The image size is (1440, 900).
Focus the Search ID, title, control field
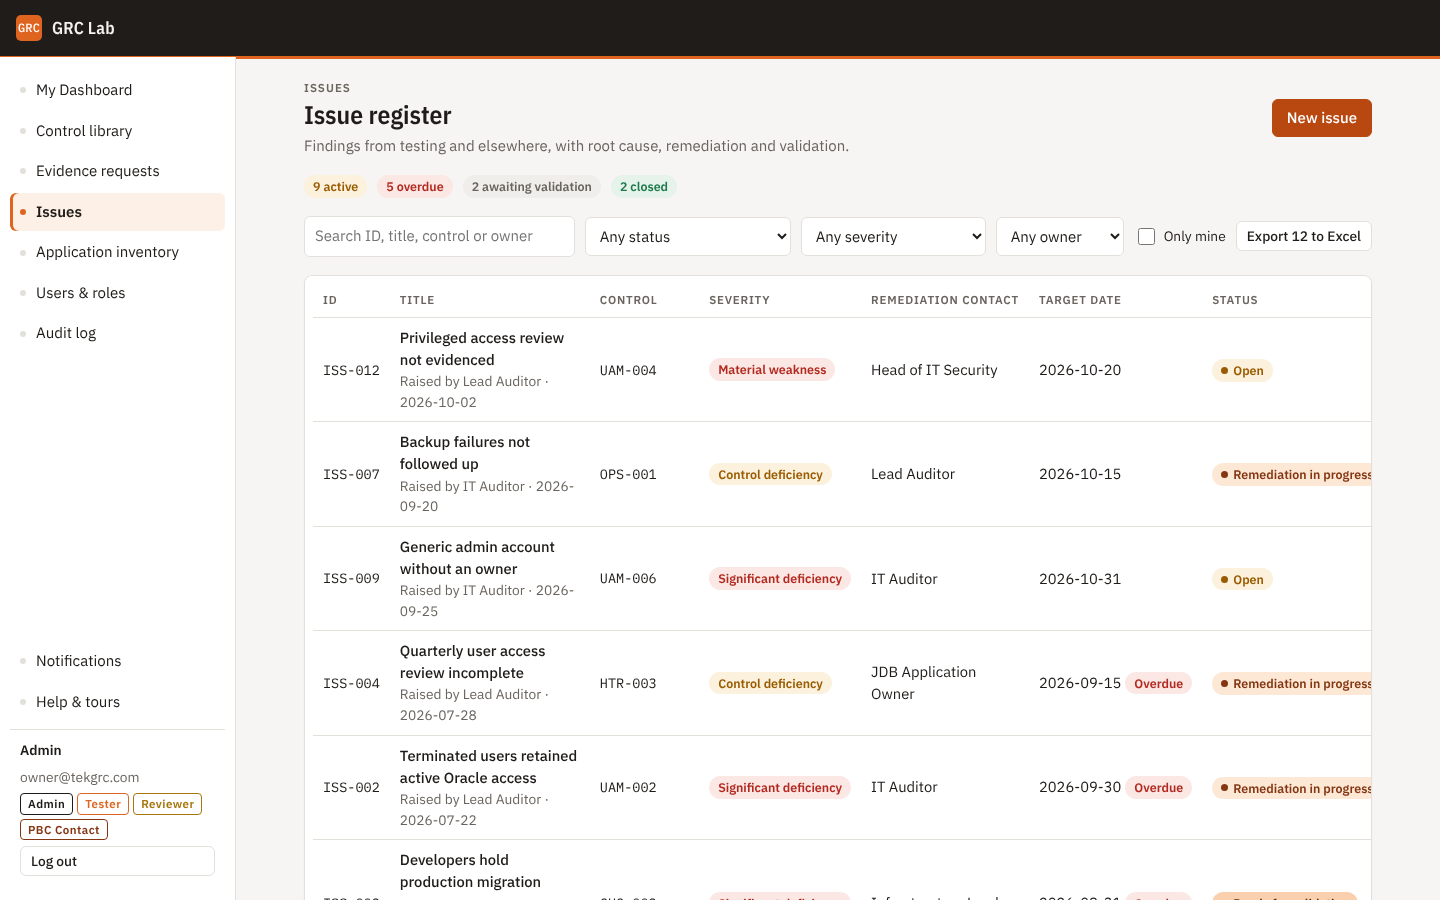click(439, 237)
